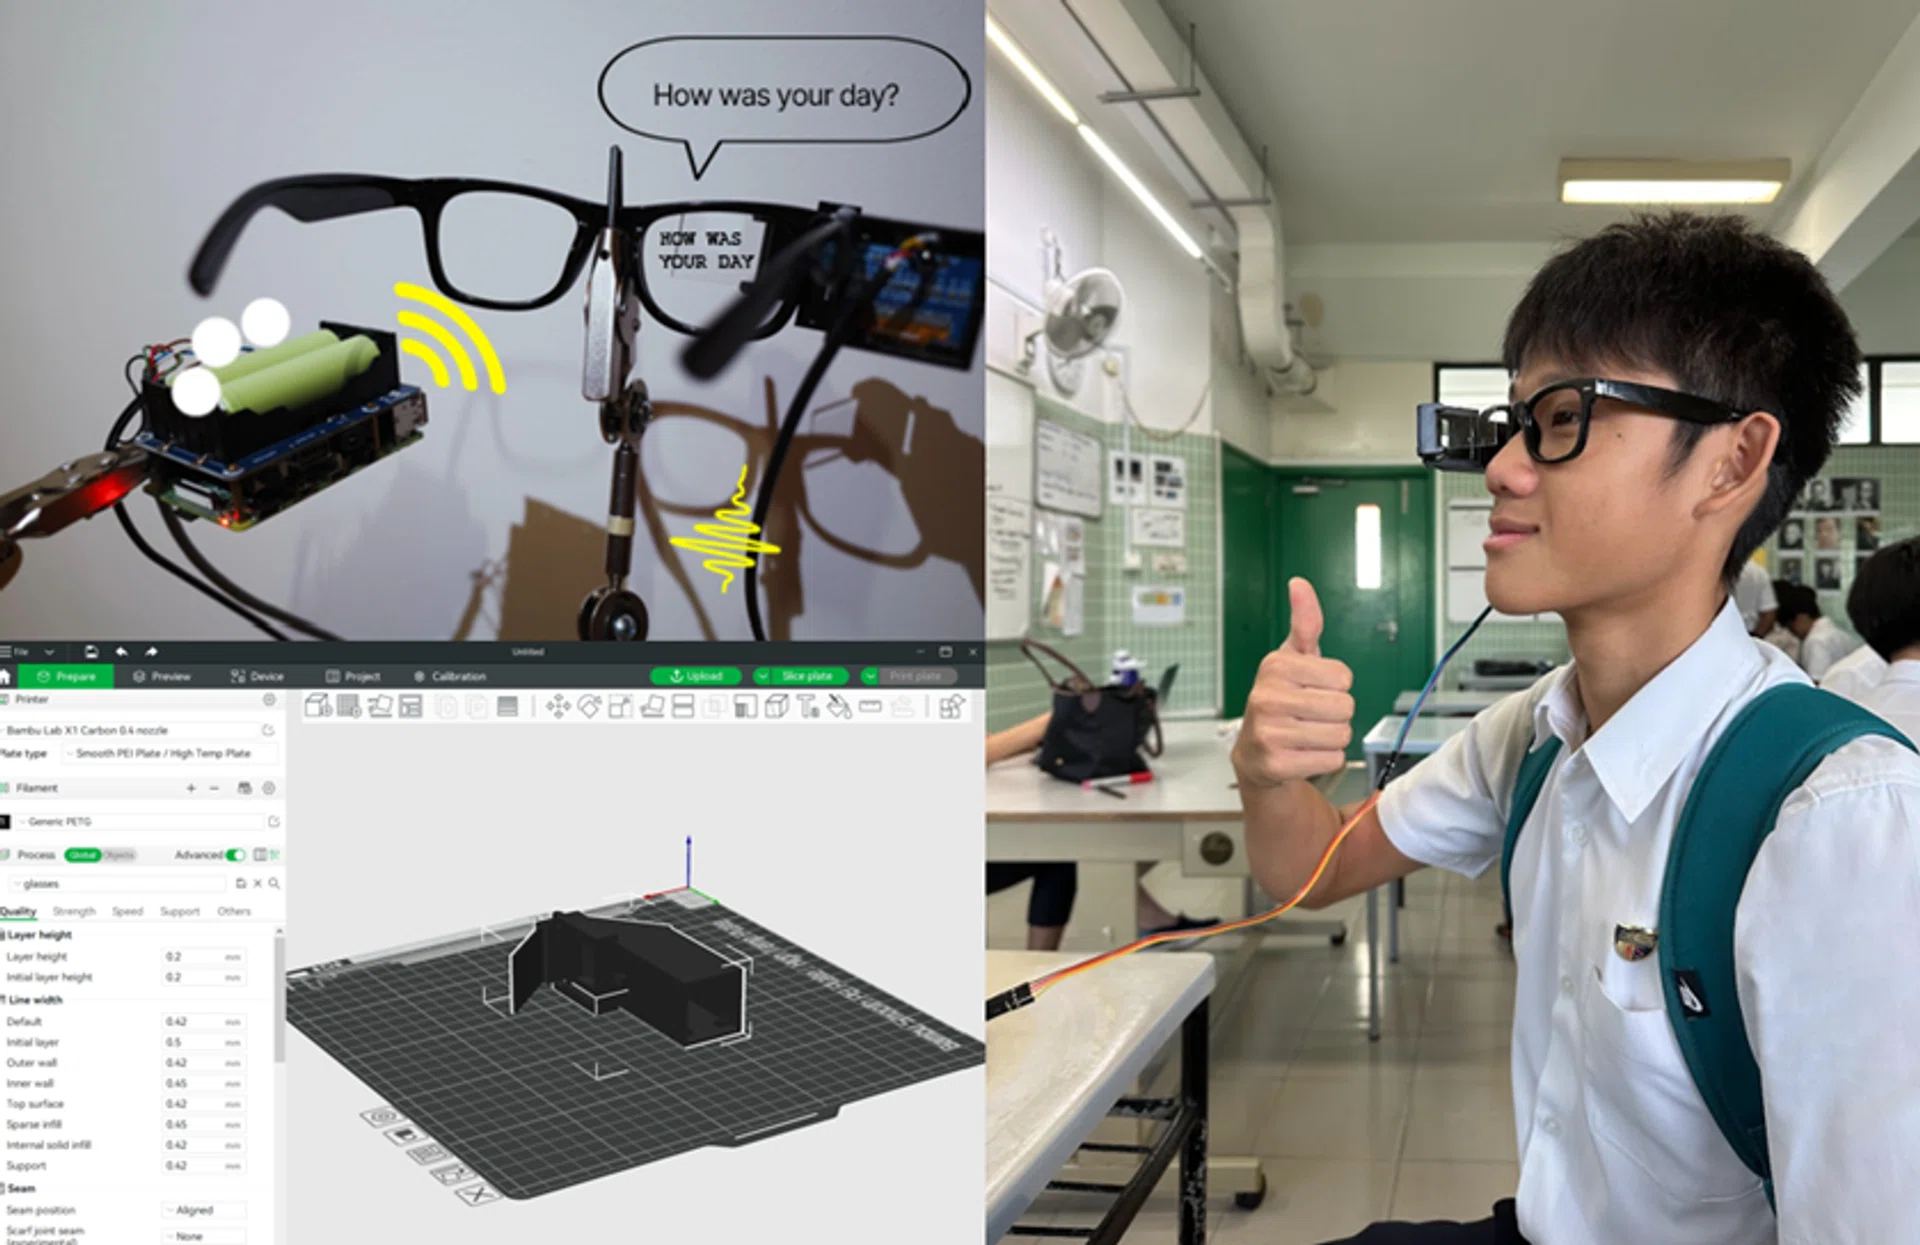Viewport: 1920px width, 1245px height.
Task: Open printer settings via the gear icon
Action: coord(268,700)
